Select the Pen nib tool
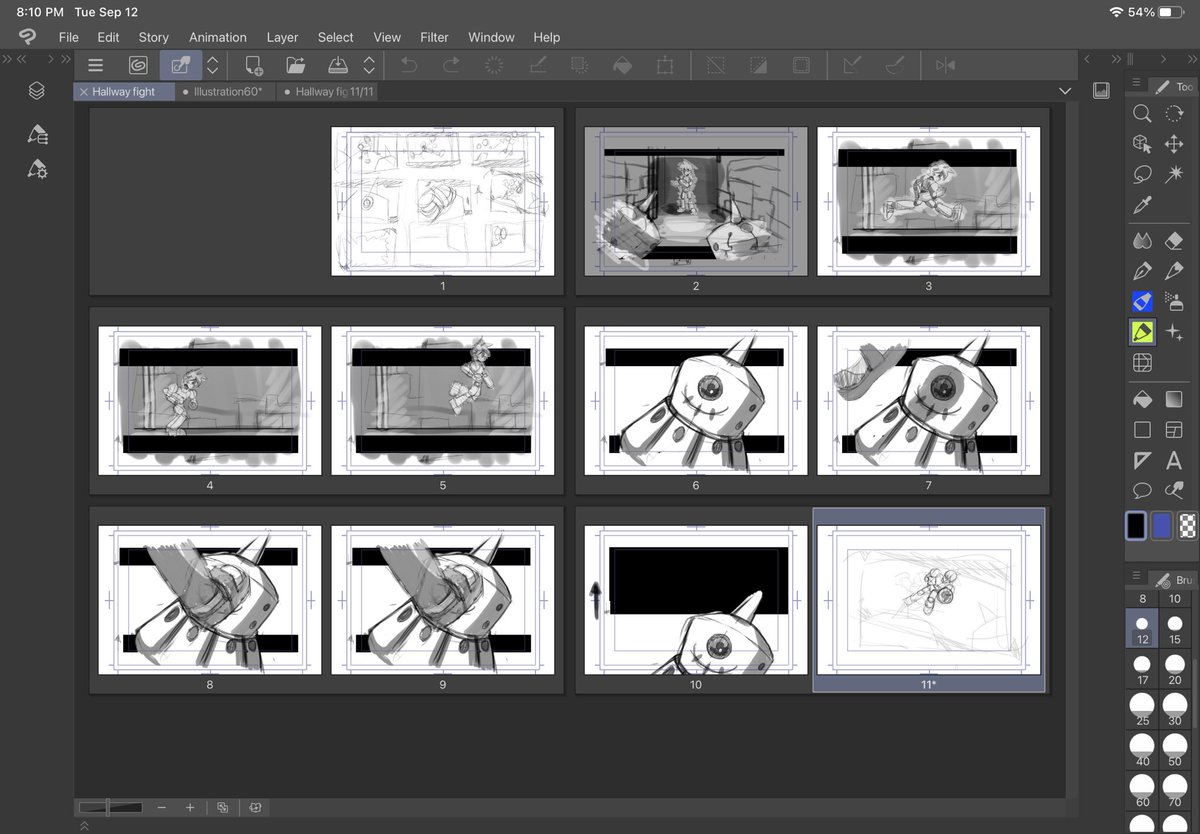1200x834 pixels. pyautogui.click(x=1142, y=271)
